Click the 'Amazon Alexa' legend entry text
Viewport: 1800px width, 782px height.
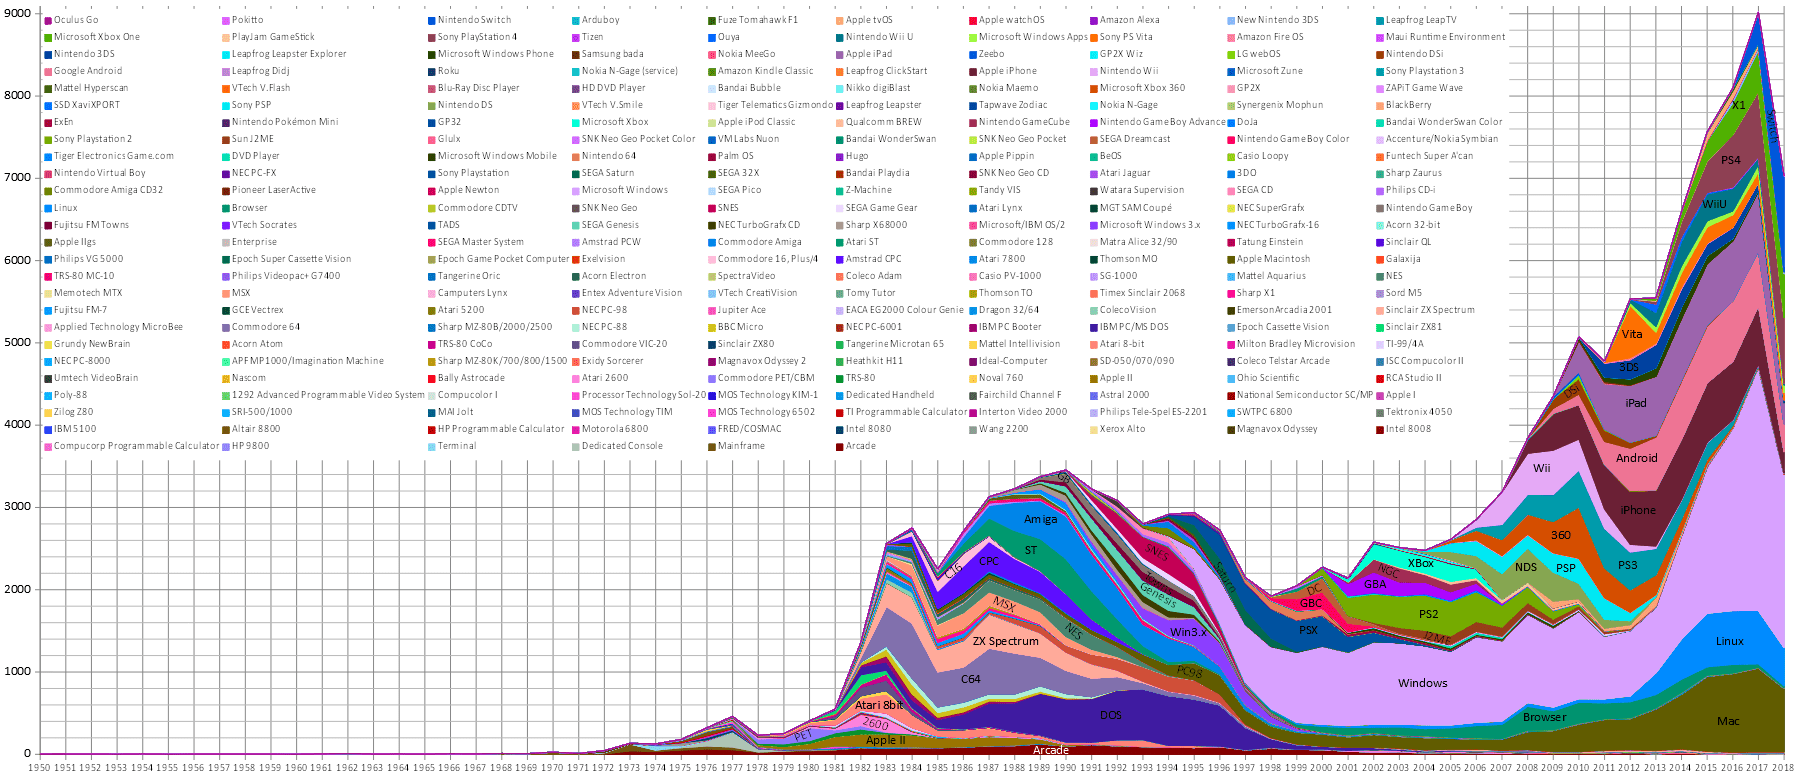(1130, 20)
